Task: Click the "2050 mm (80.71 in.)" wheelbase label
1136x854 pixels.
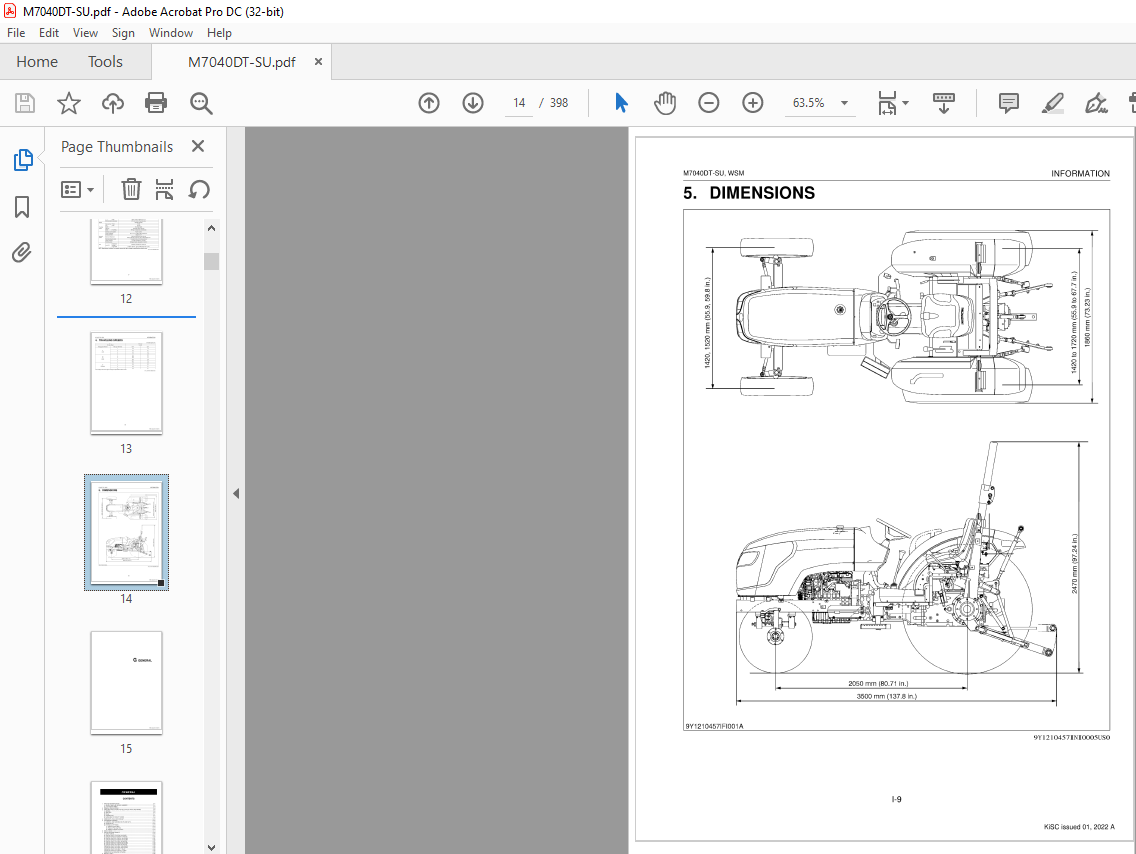Action: click(878, 683)
